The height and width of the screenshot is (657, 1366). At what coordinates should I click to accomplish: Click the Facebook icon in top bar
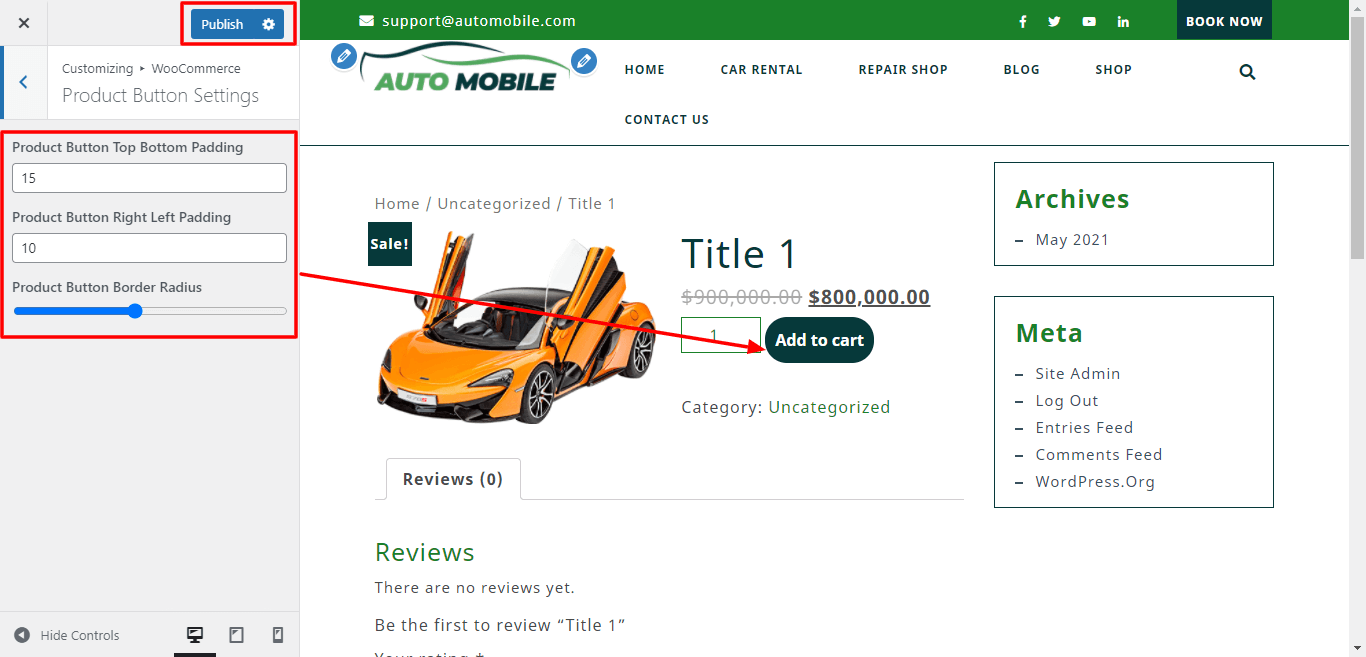pyautogui.click(x=1022, y=22)
